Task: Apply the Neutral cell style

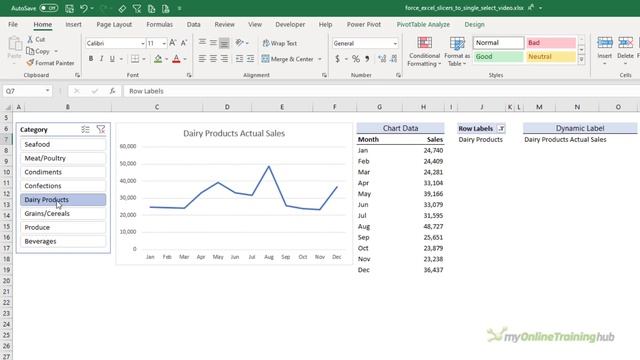Action: pos(551,57)
